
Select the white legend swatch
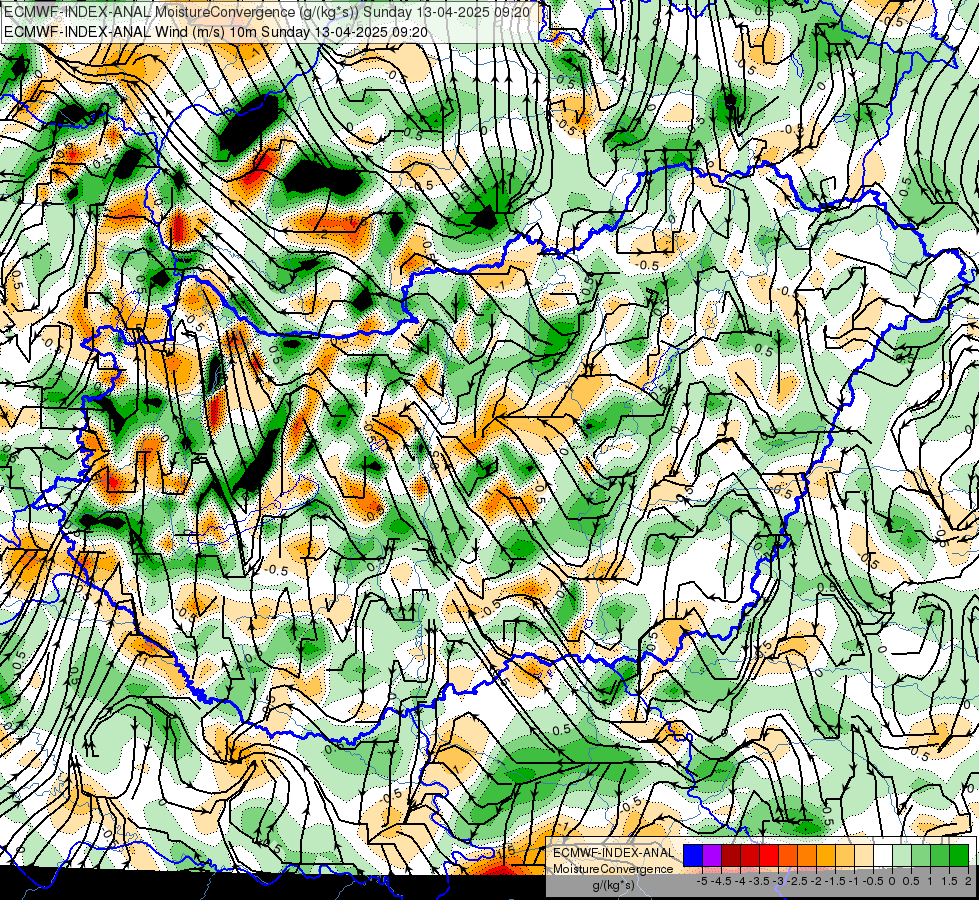pos(883,855)
